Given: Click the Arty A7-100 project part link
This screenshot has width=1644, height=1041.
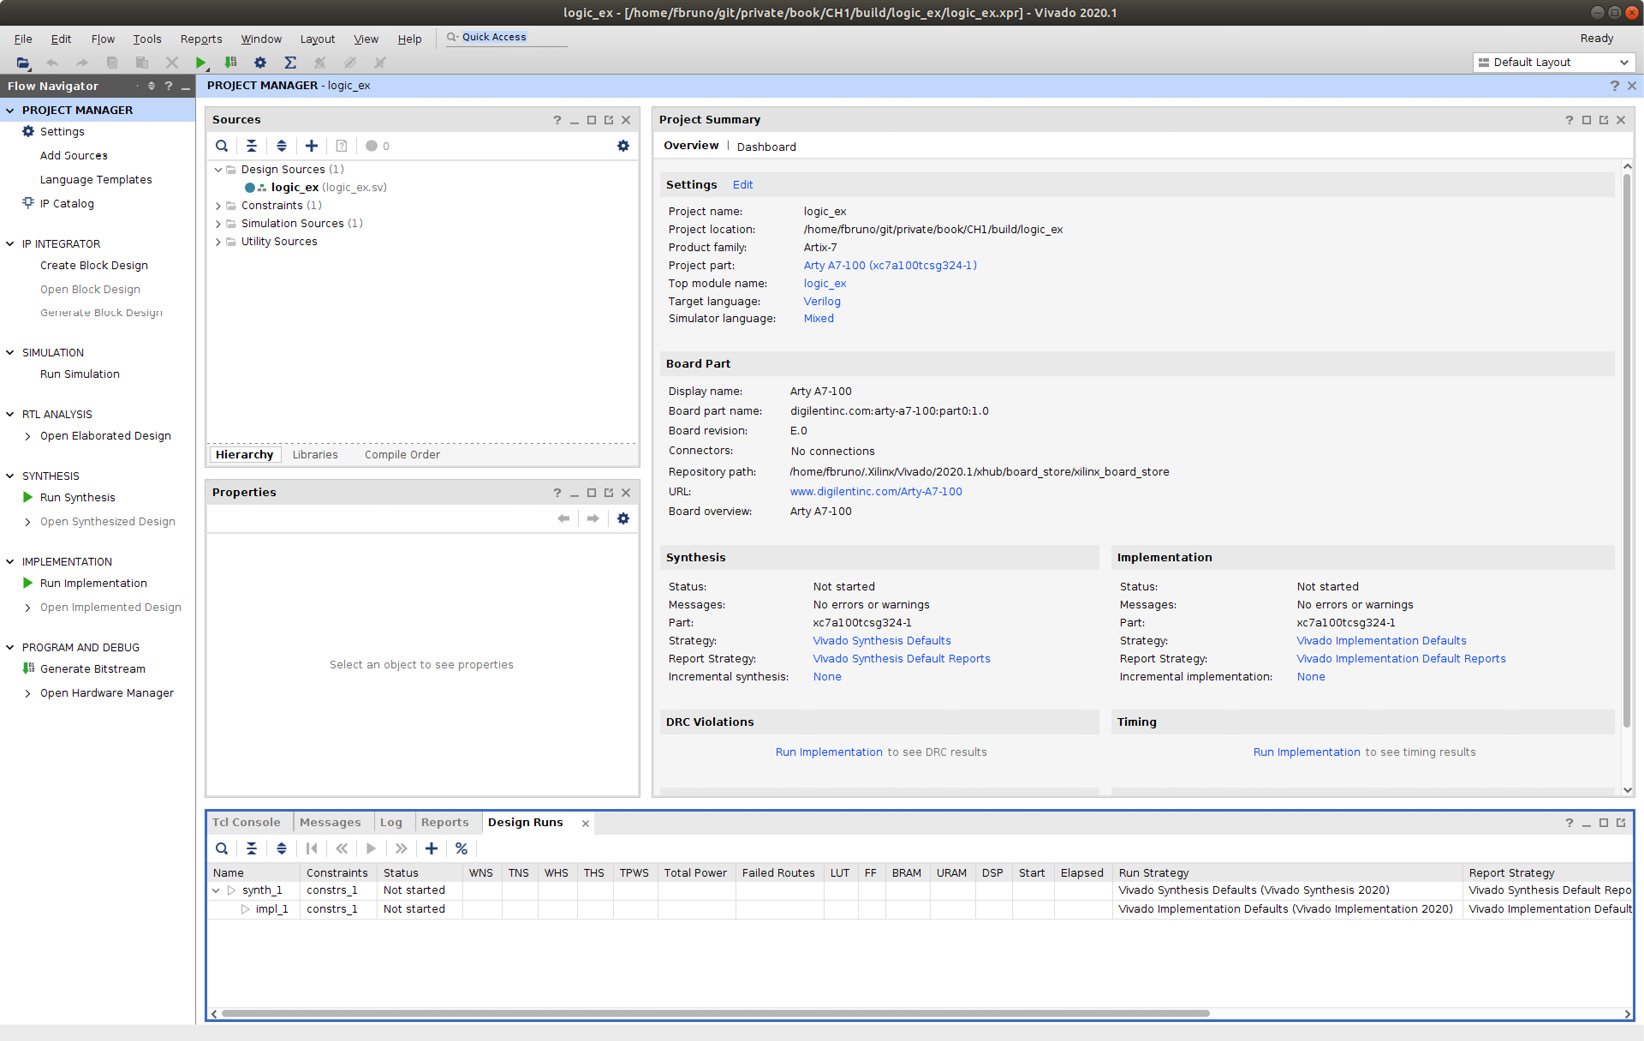Looking at the screenshot, I should pos(890,265).
